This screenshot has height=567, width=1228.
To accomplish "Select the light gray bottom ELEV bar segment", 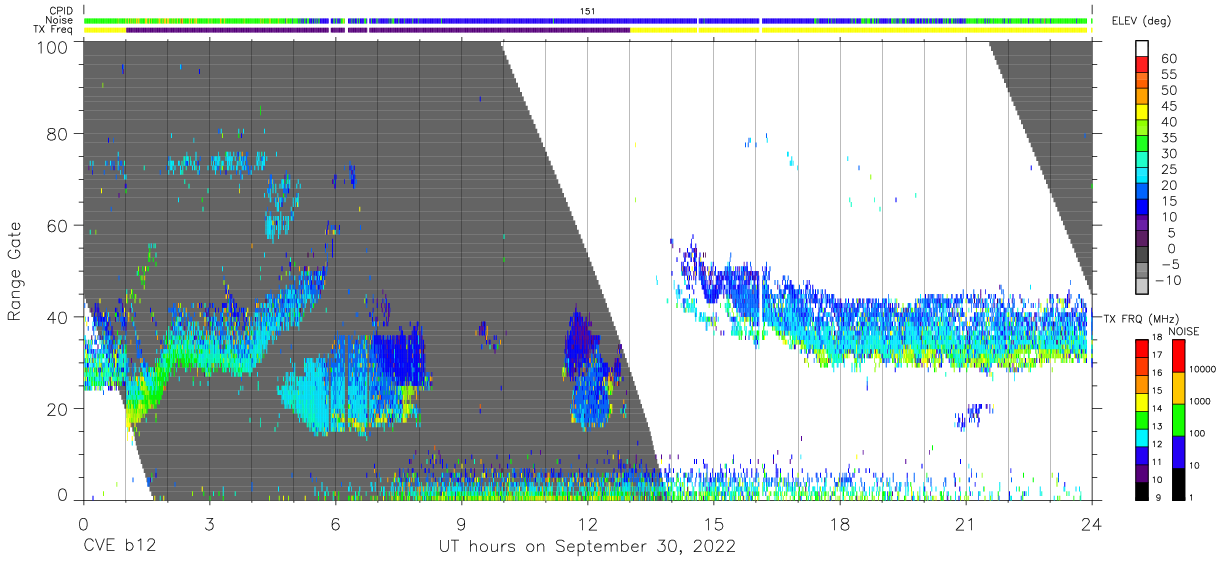I will pos(1143,287).
